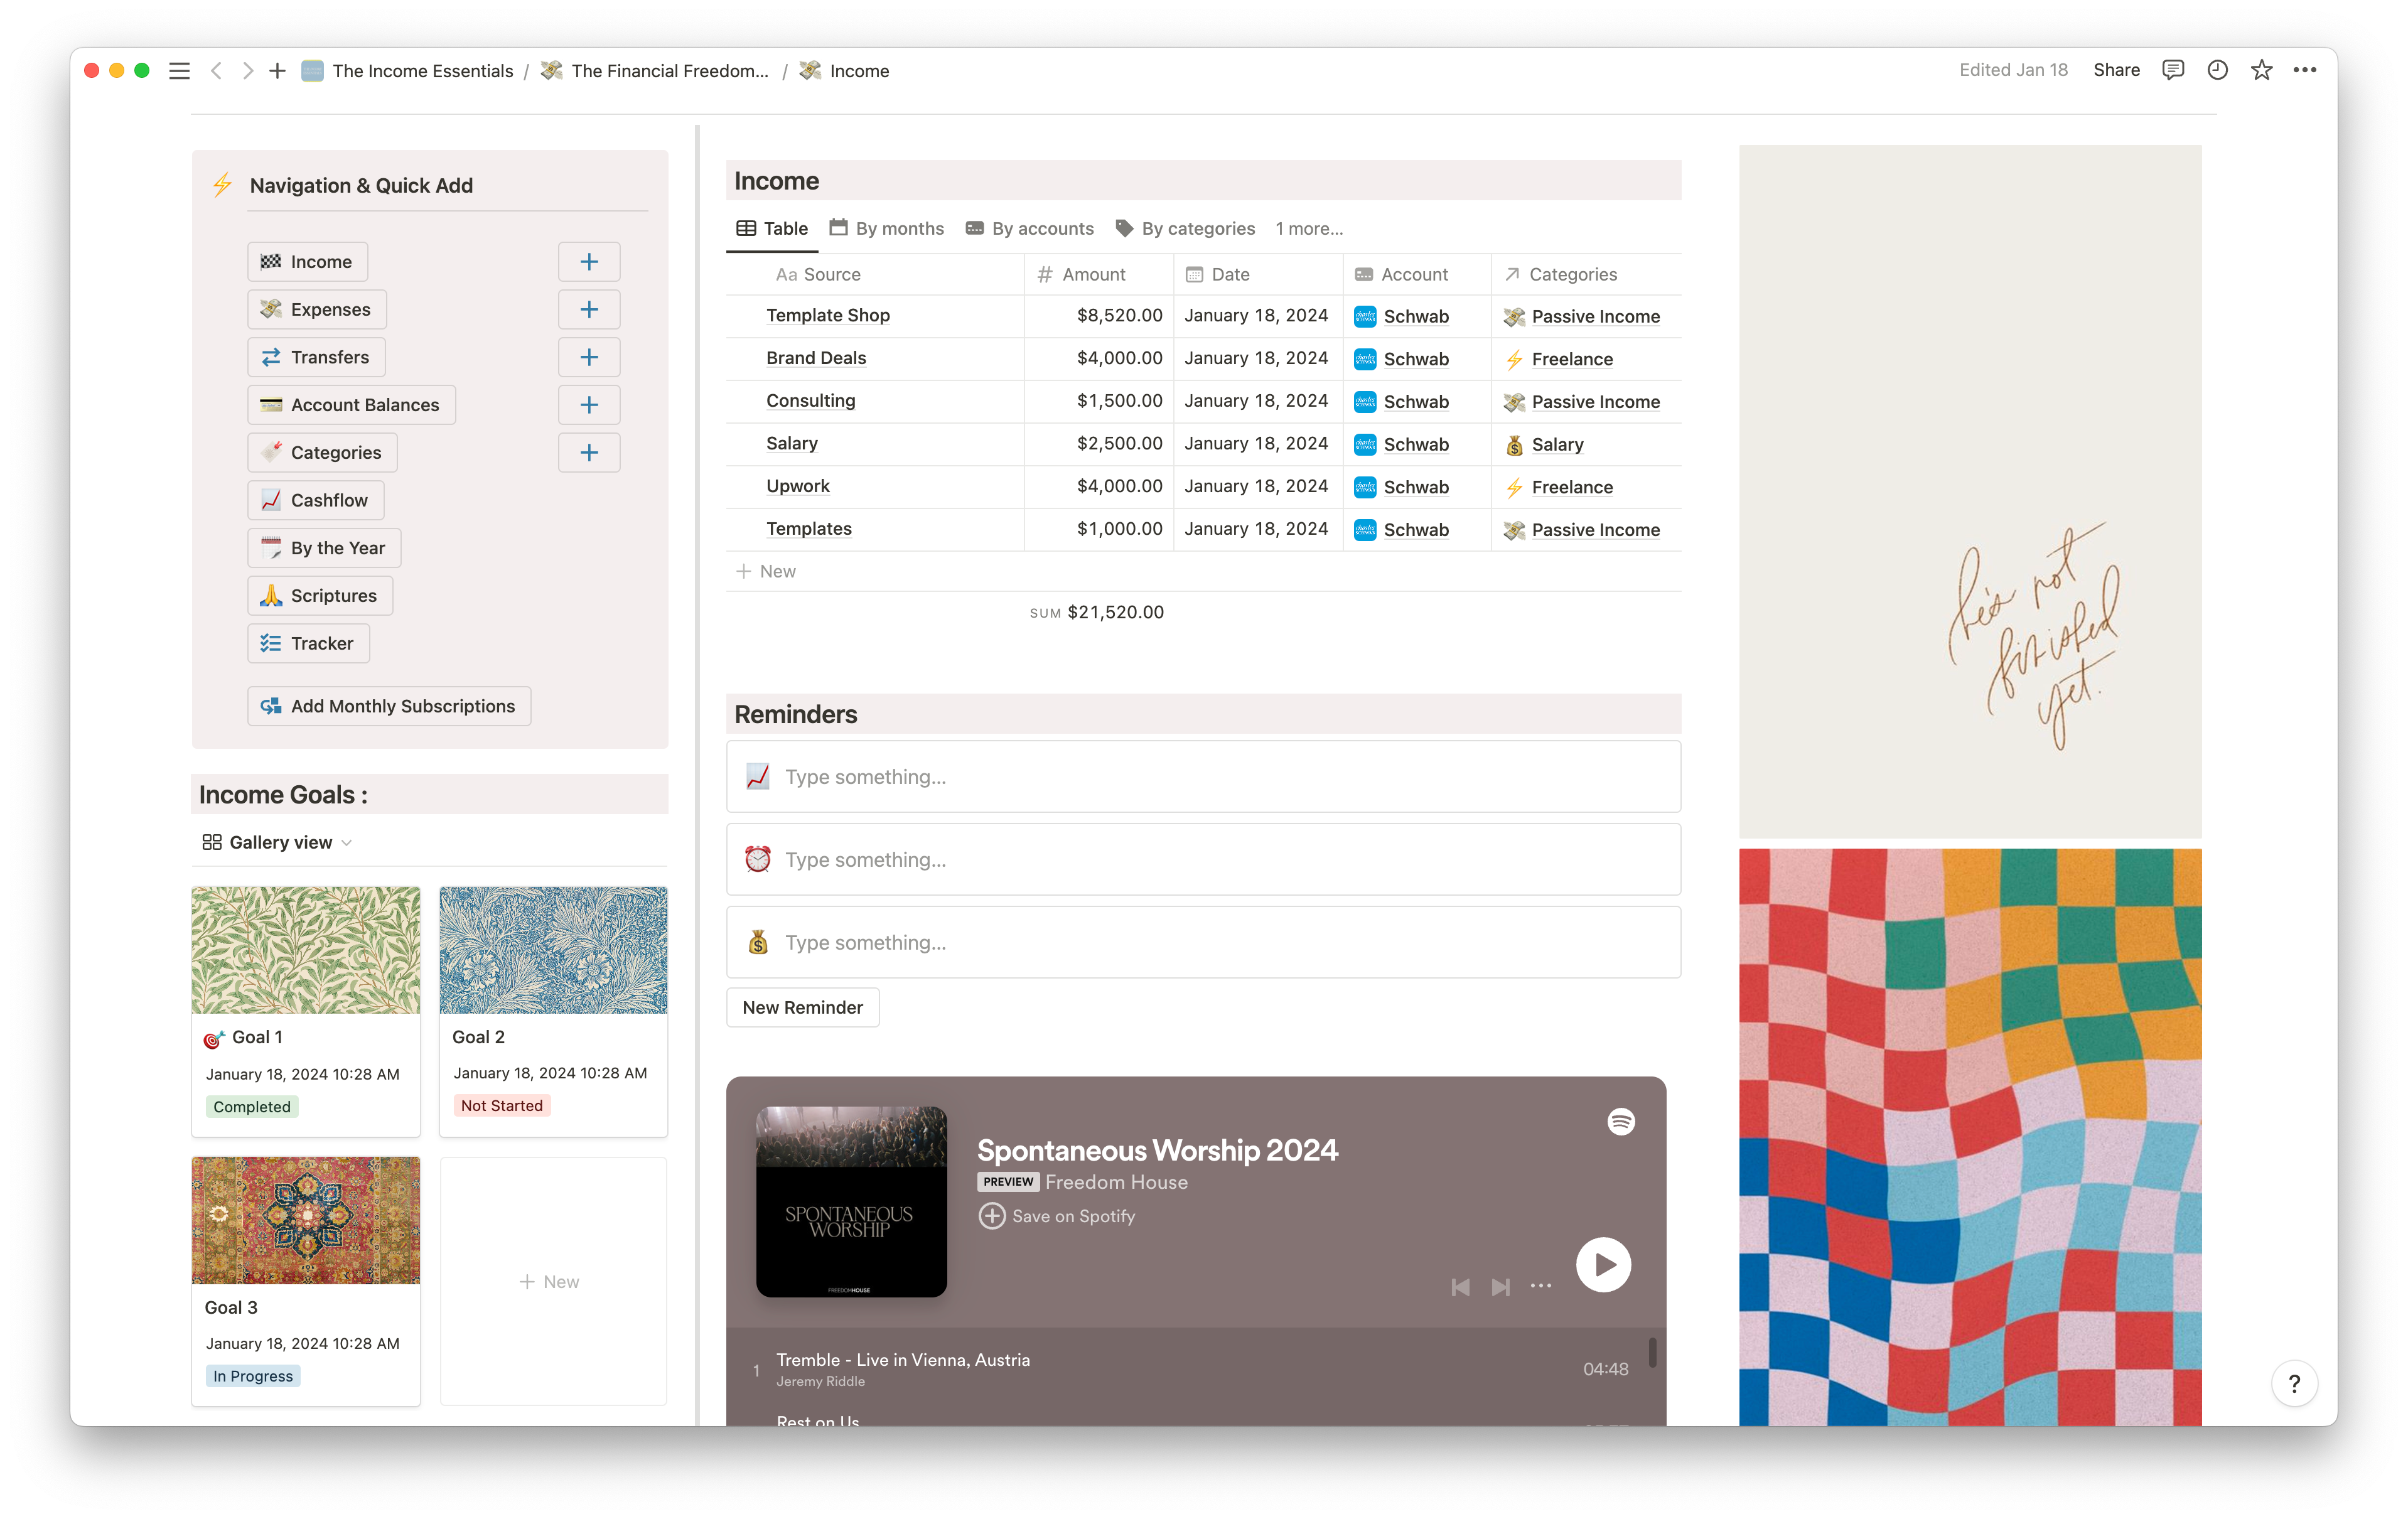Switch to the By accounts tab
Viewport: 2408px width, 1519px height.
tap(1029, 229)
